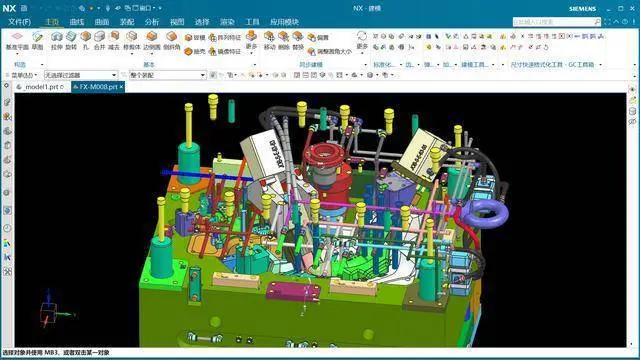This screenshot has height=360, width=640.
Task: Open the selection filter (无选择过滤器) dropdown
Action: [x=81, y=75]
